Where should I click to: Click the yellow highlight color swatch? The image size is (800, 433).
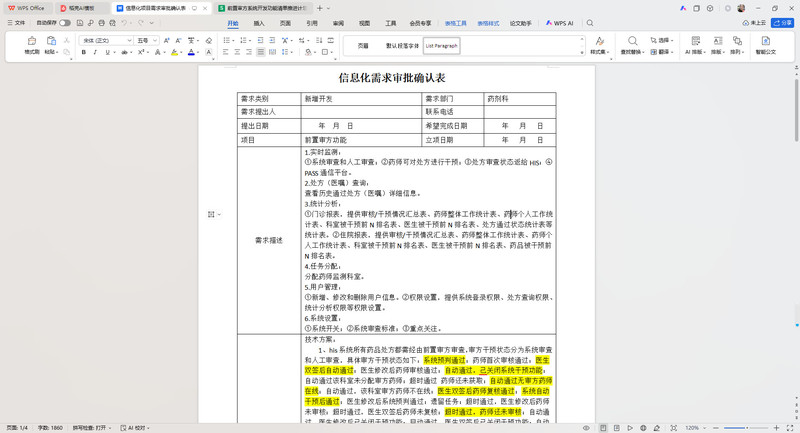(174, 52)
